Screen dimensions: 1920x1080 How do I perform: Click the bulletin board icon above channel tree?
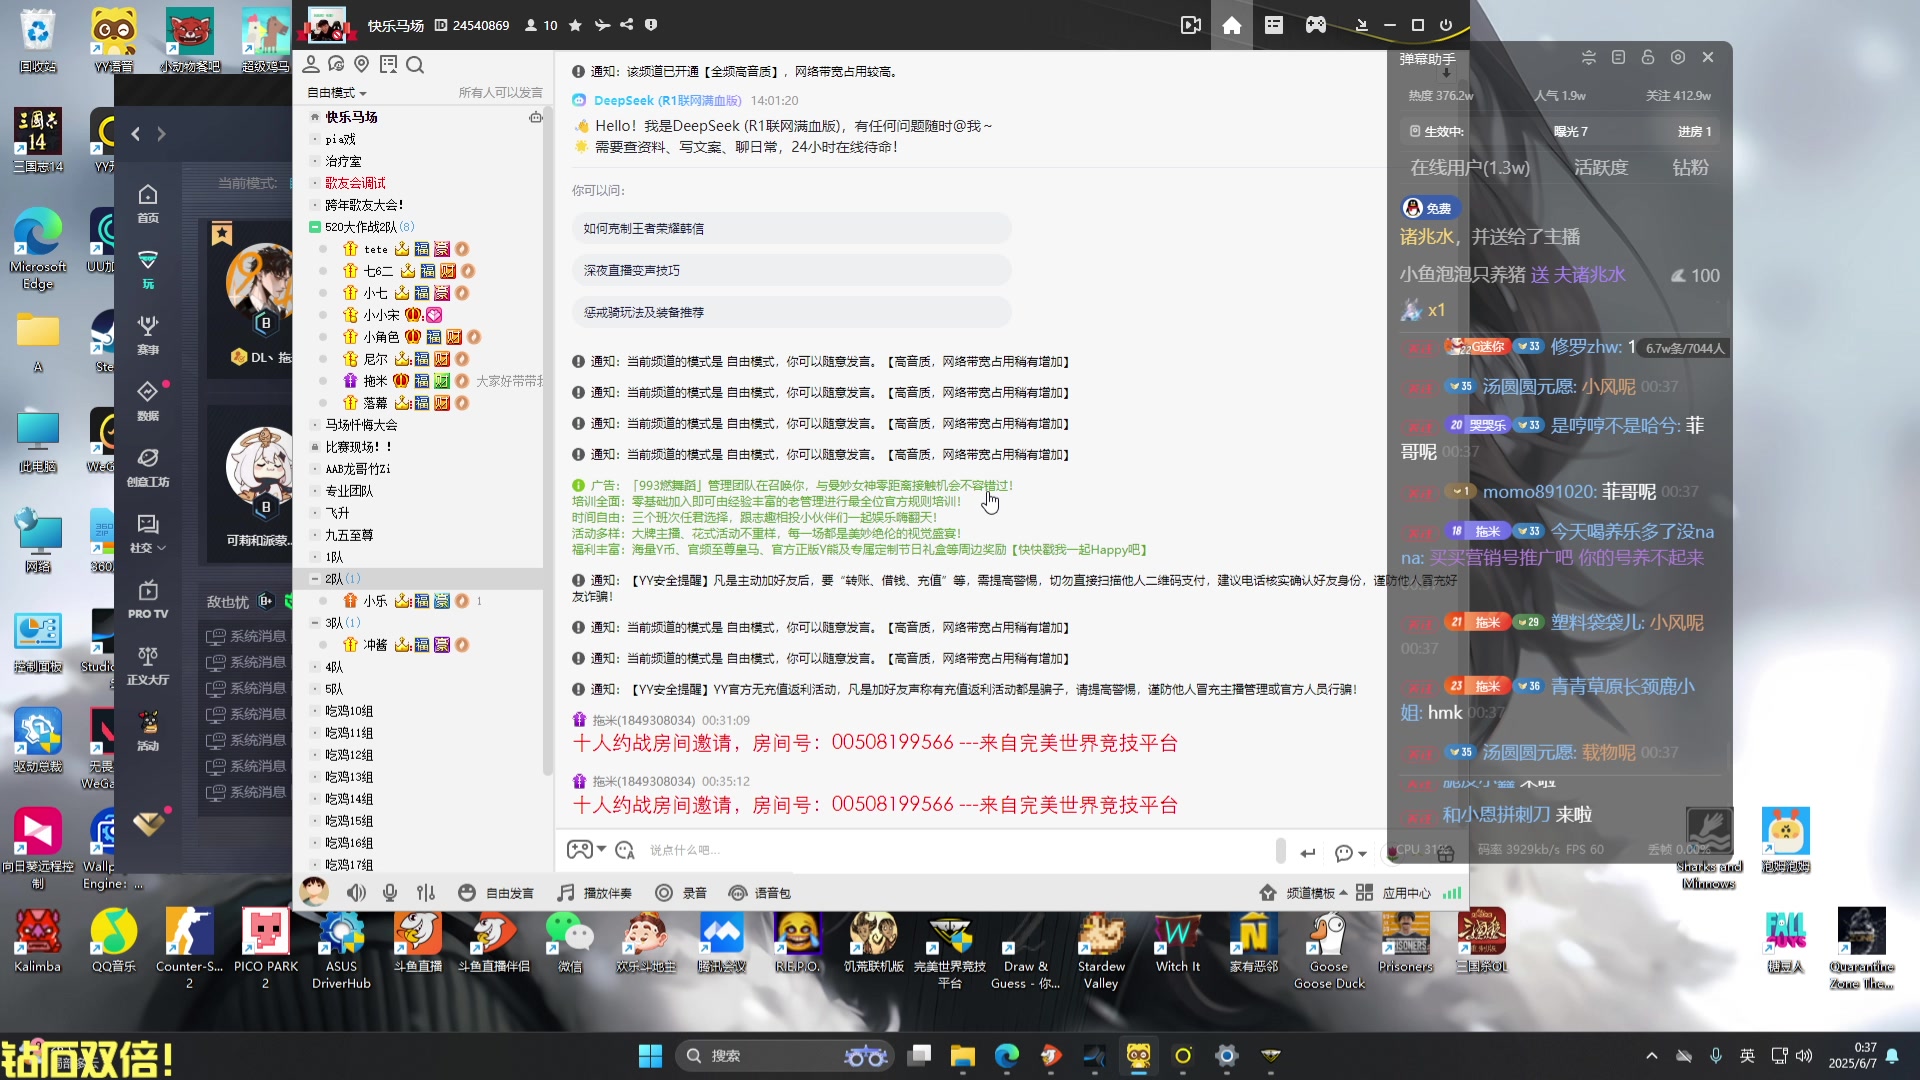(x=388, y=65)
